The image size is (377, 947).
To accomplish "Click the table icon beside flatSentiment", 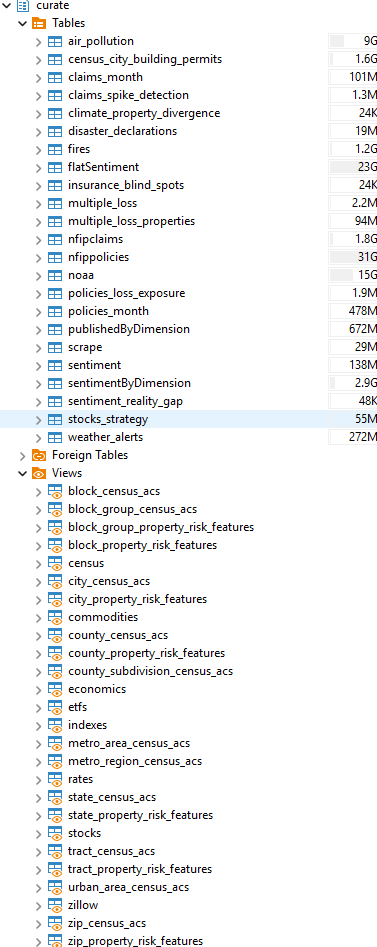I will (55, 167).
